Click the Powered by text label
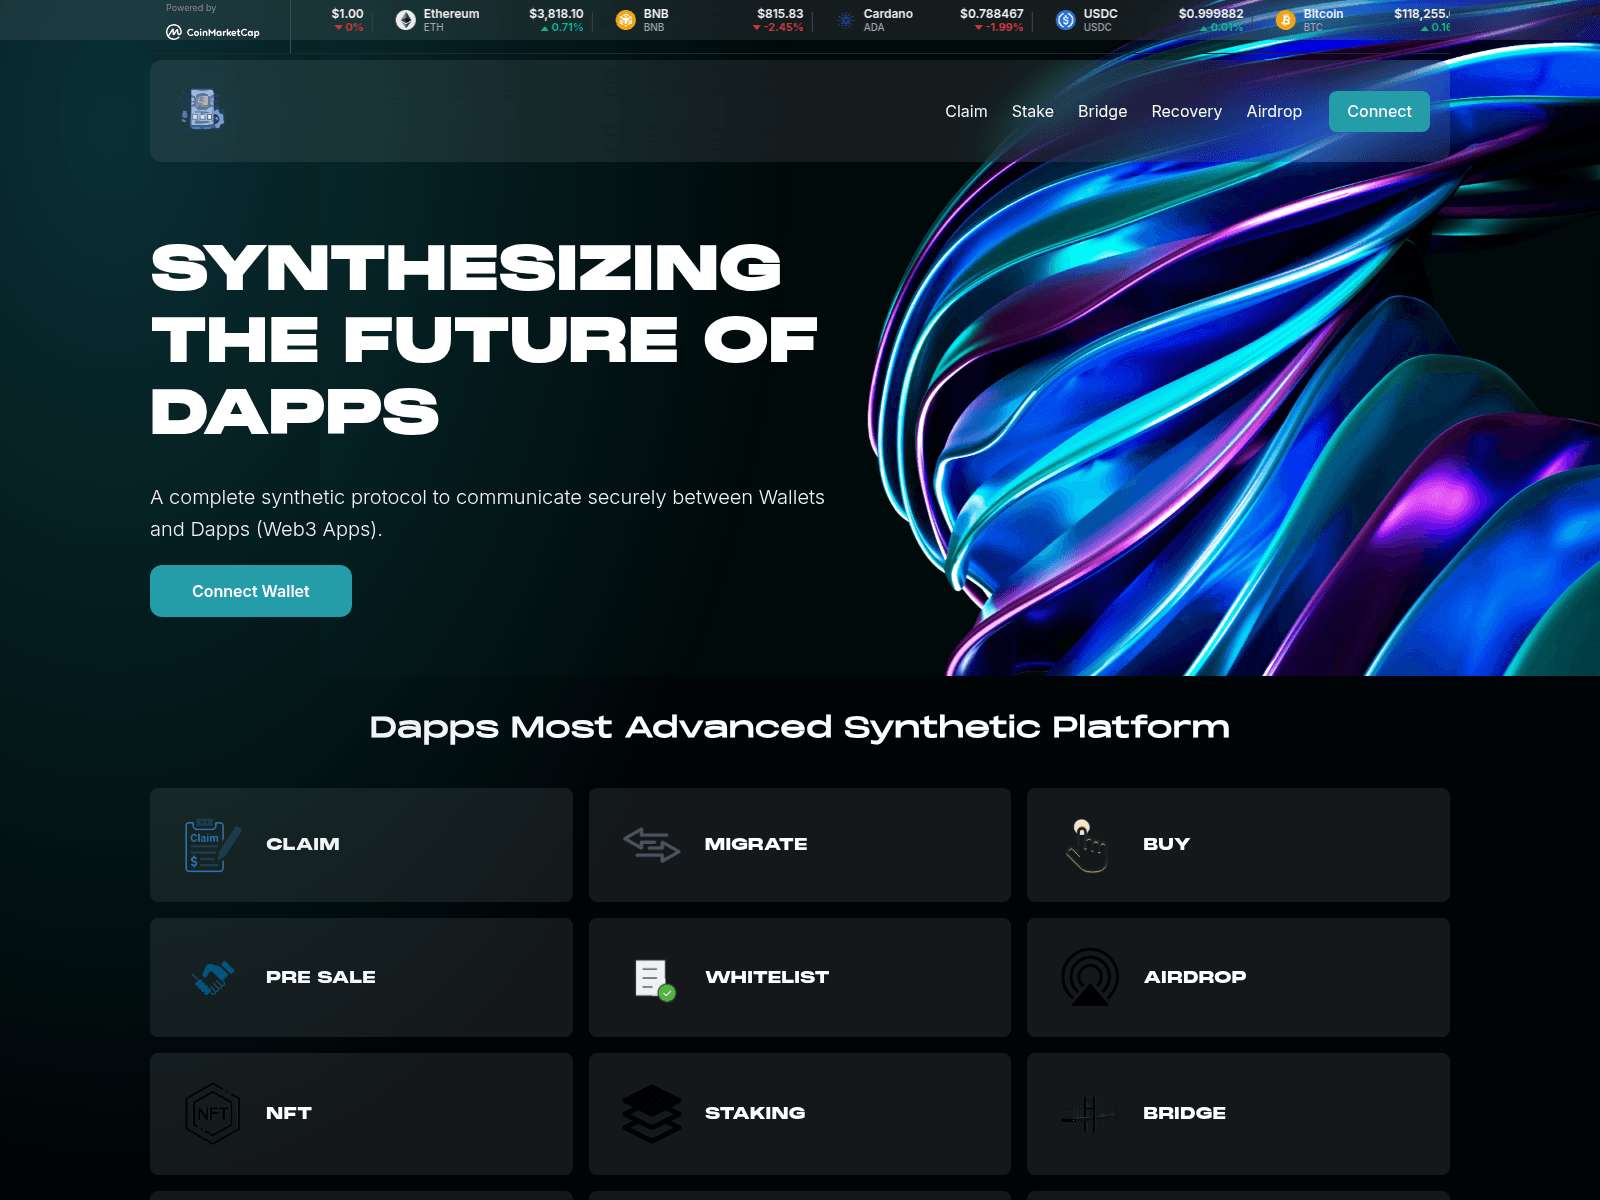The height and width of the screenshot is (1200, 1600). click(x=191, y=8)
